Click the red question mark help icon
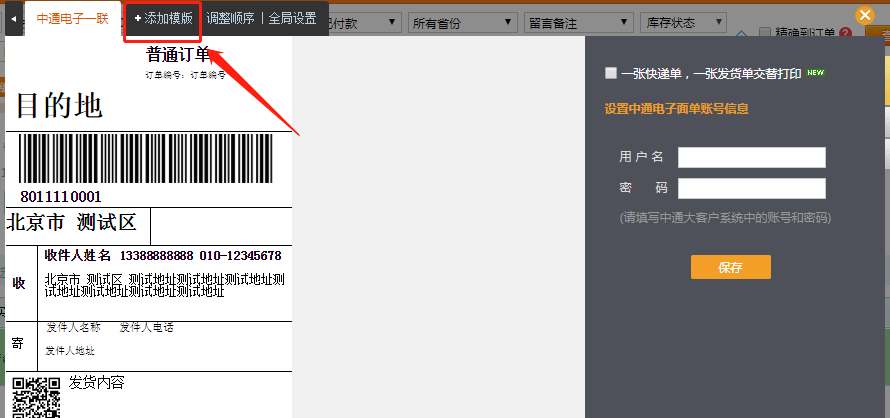The height and width of the screenshot is (418, 890). (845, 34)
